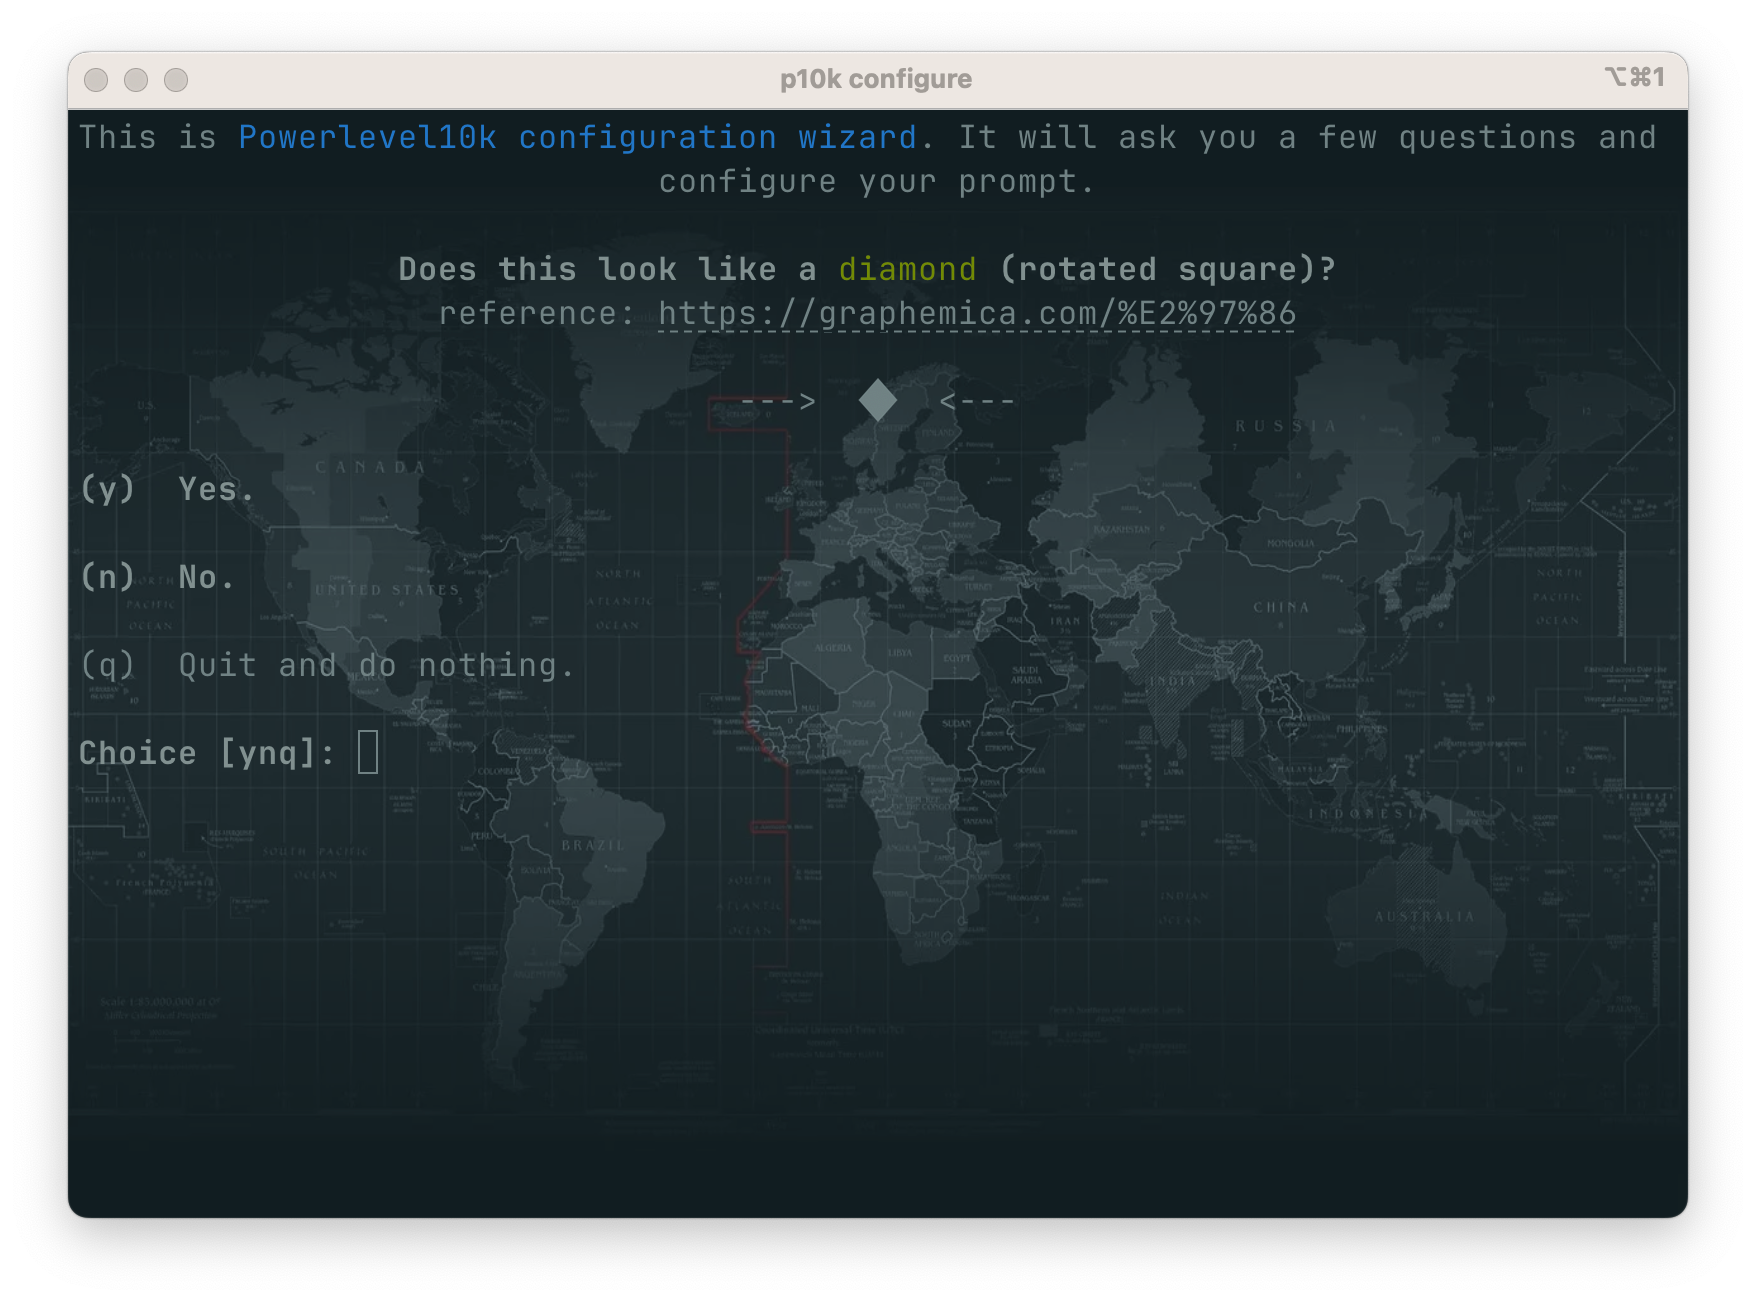Open the graphemica.com reference link
This screenshot has height=1302, width=1756.
tap(977, 314)
